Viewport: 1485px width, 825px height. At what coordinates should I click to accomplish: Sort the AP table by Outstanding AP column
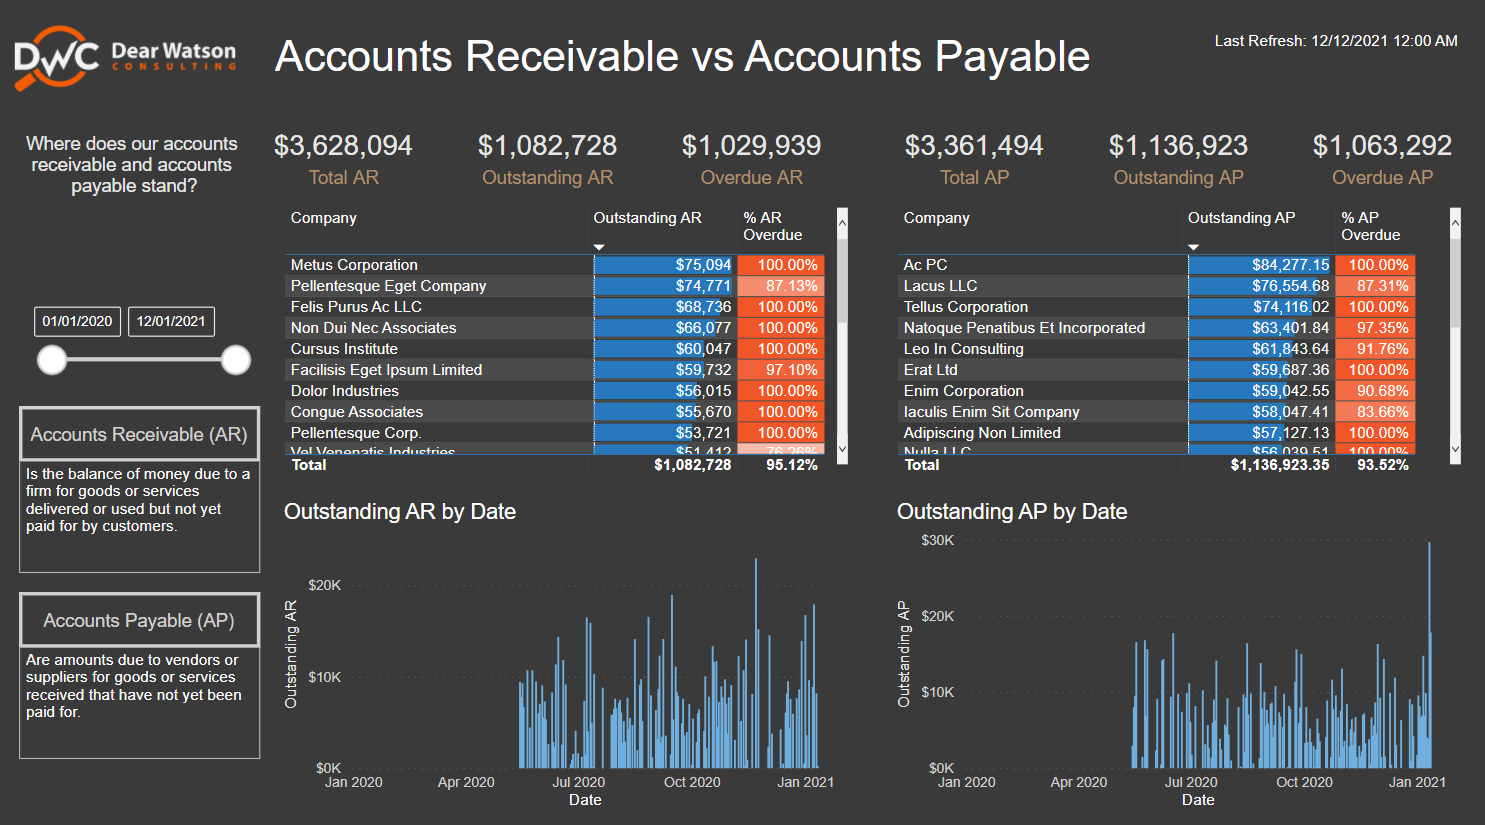click(1242, 217)
